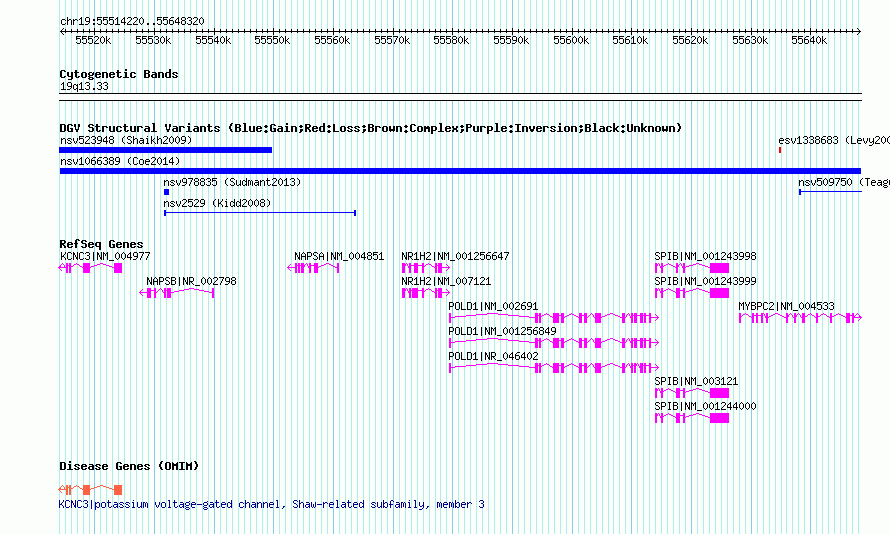The width and height of the screenshot is (890, 534).
Task: Click the RefSeq Genes track title
Action: (x=101, y=244)
